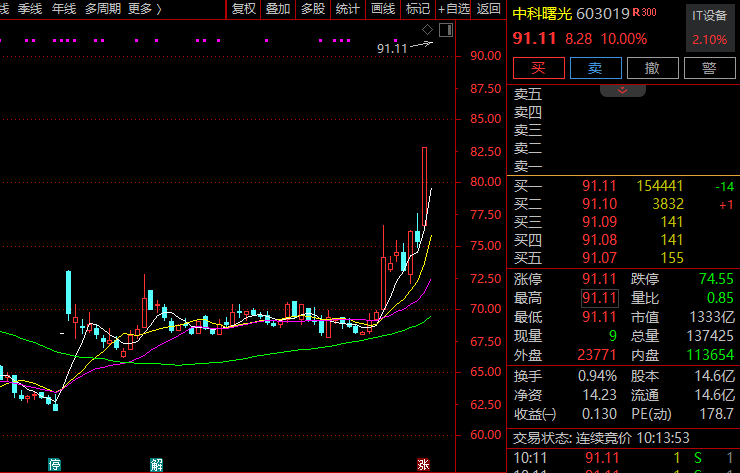This screenshot has width=740, height=473.
Task: Click the 卖五 sell order row
Action: click(x=623, y=94)
